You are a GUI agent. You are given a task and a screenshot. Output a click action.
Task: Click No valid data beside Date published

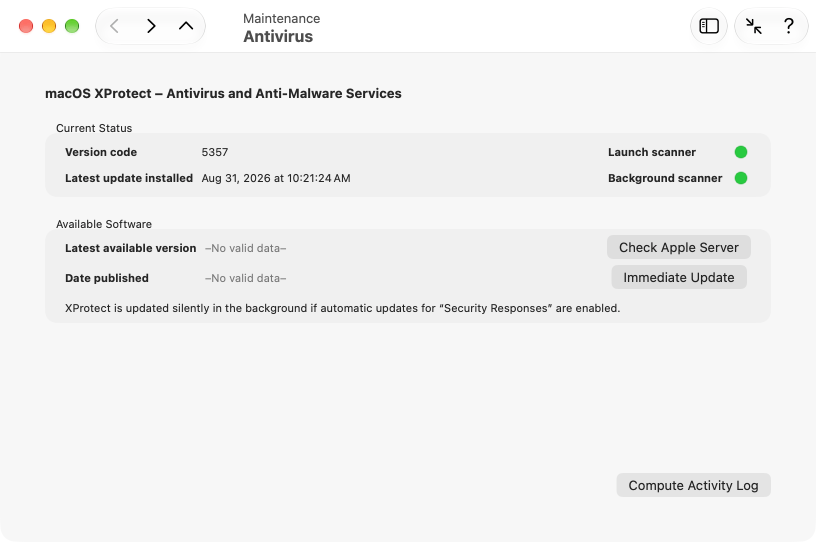(246, 278)
